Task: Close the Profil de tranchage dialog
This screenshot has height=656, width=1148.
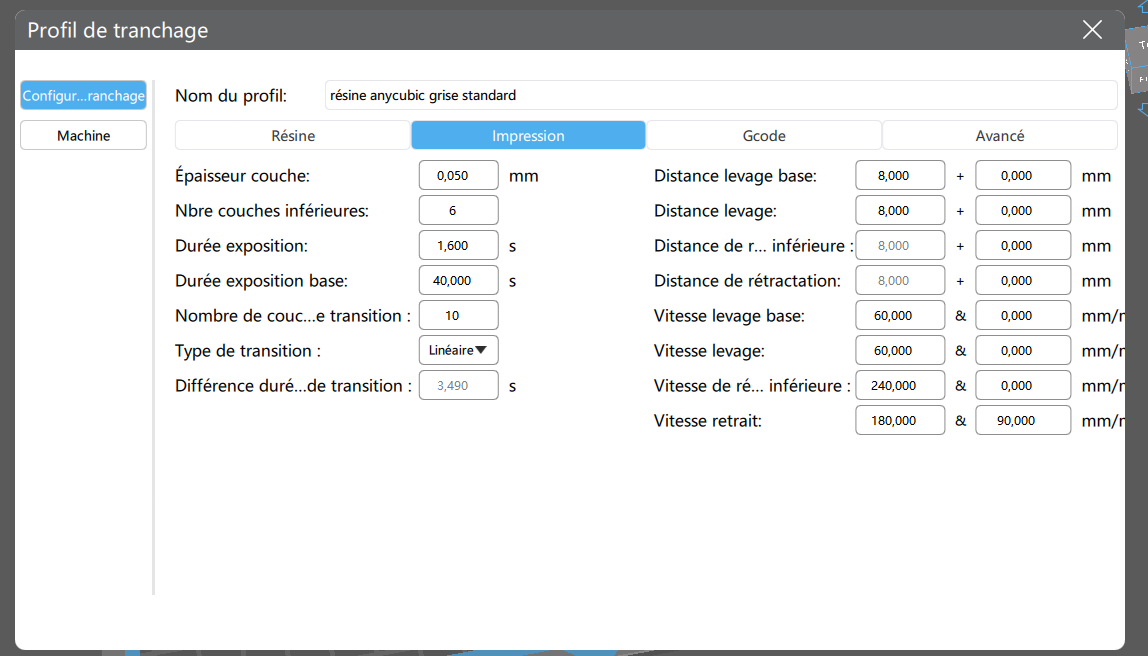Action: point(1092,29)
